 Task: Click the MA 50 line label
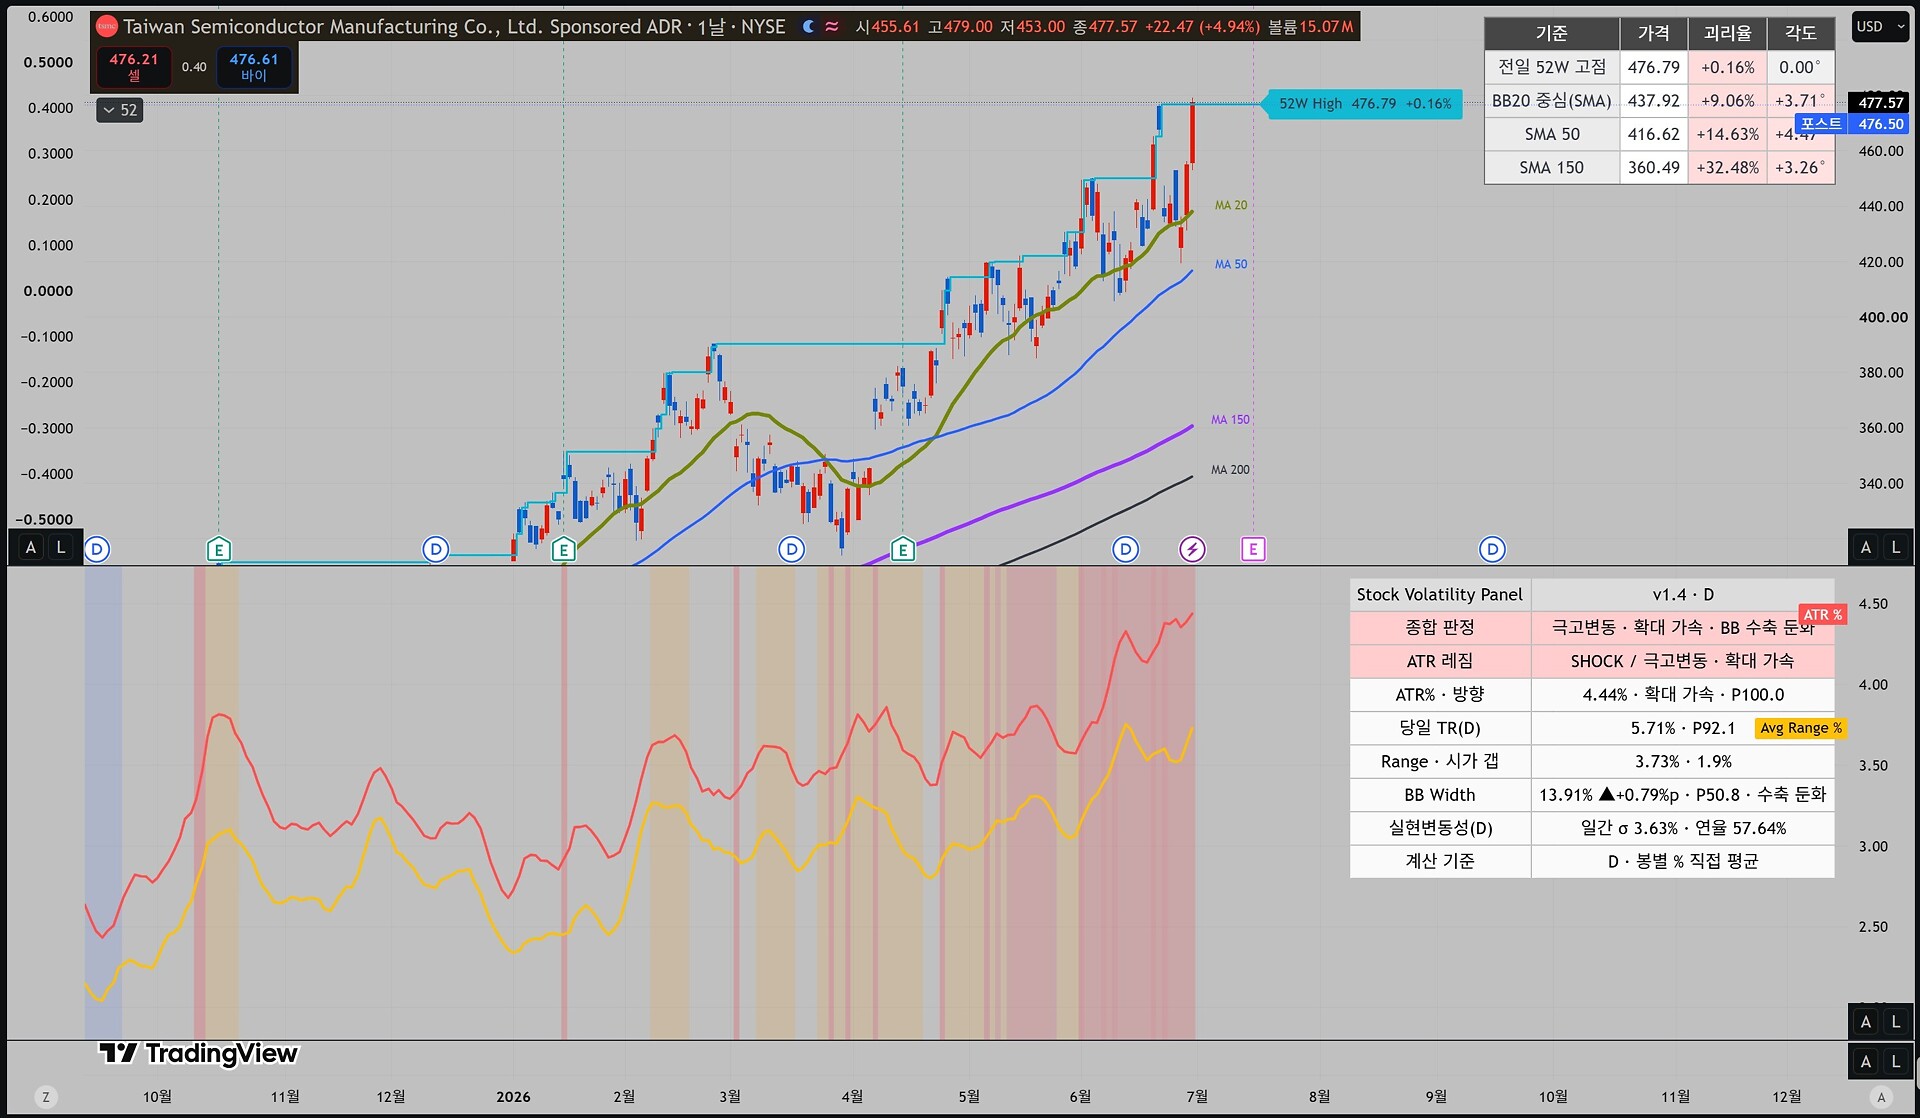click(x=1231, y=264)
